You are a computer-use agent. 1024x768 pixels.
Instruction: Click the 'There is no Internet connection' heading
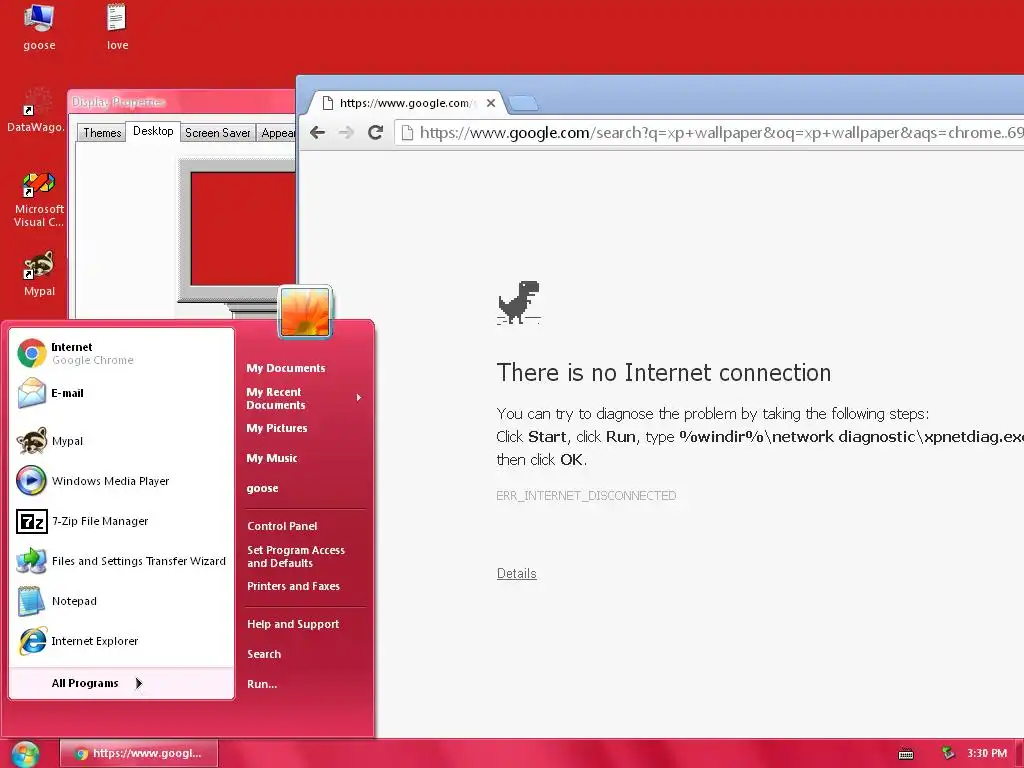tap(664, 372)
